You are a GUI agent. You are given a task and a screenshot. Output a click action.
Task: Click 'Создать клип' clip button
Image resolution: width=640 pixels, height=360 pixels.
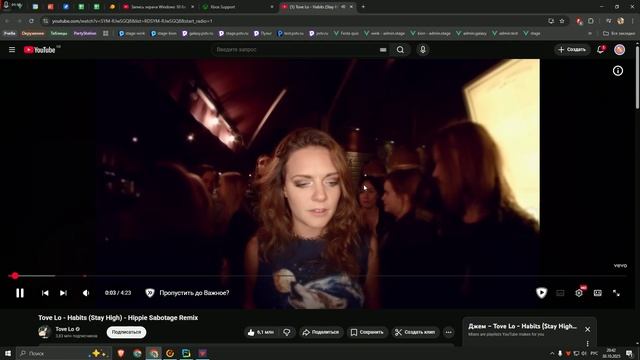415,332
